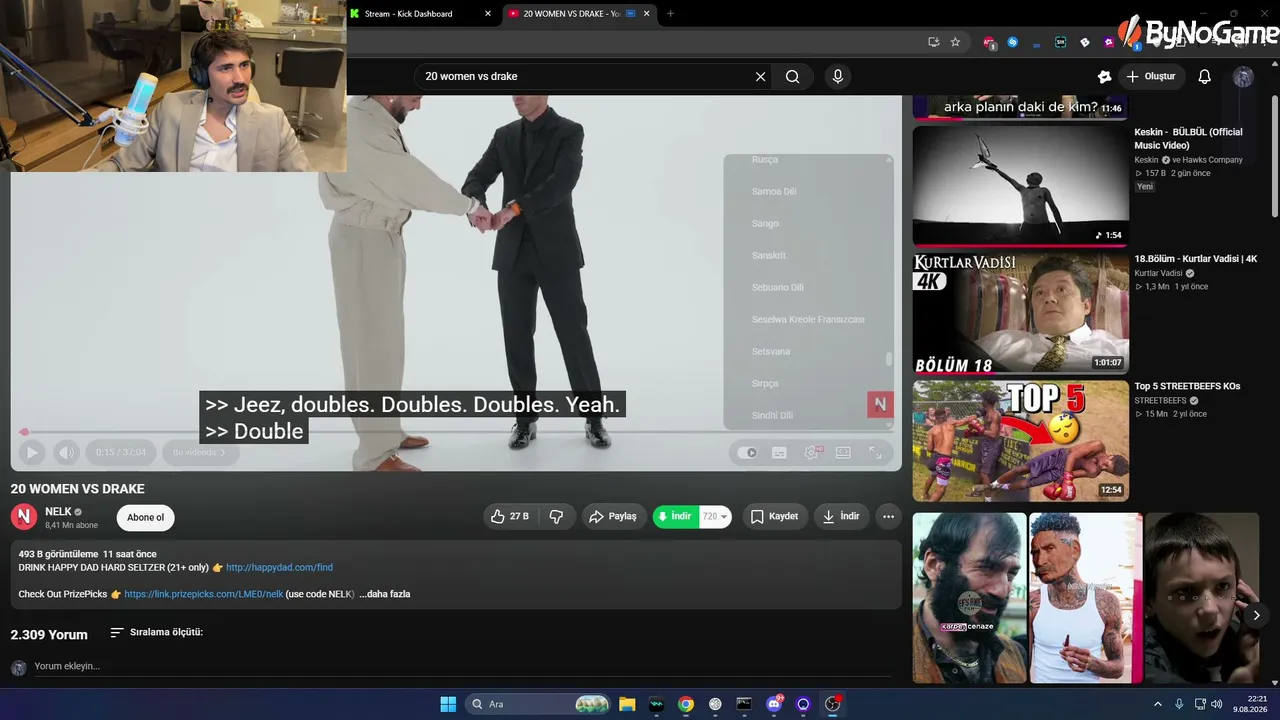Like the video with thumbs up
This screenshot has height=720, width=1280.
510,517
